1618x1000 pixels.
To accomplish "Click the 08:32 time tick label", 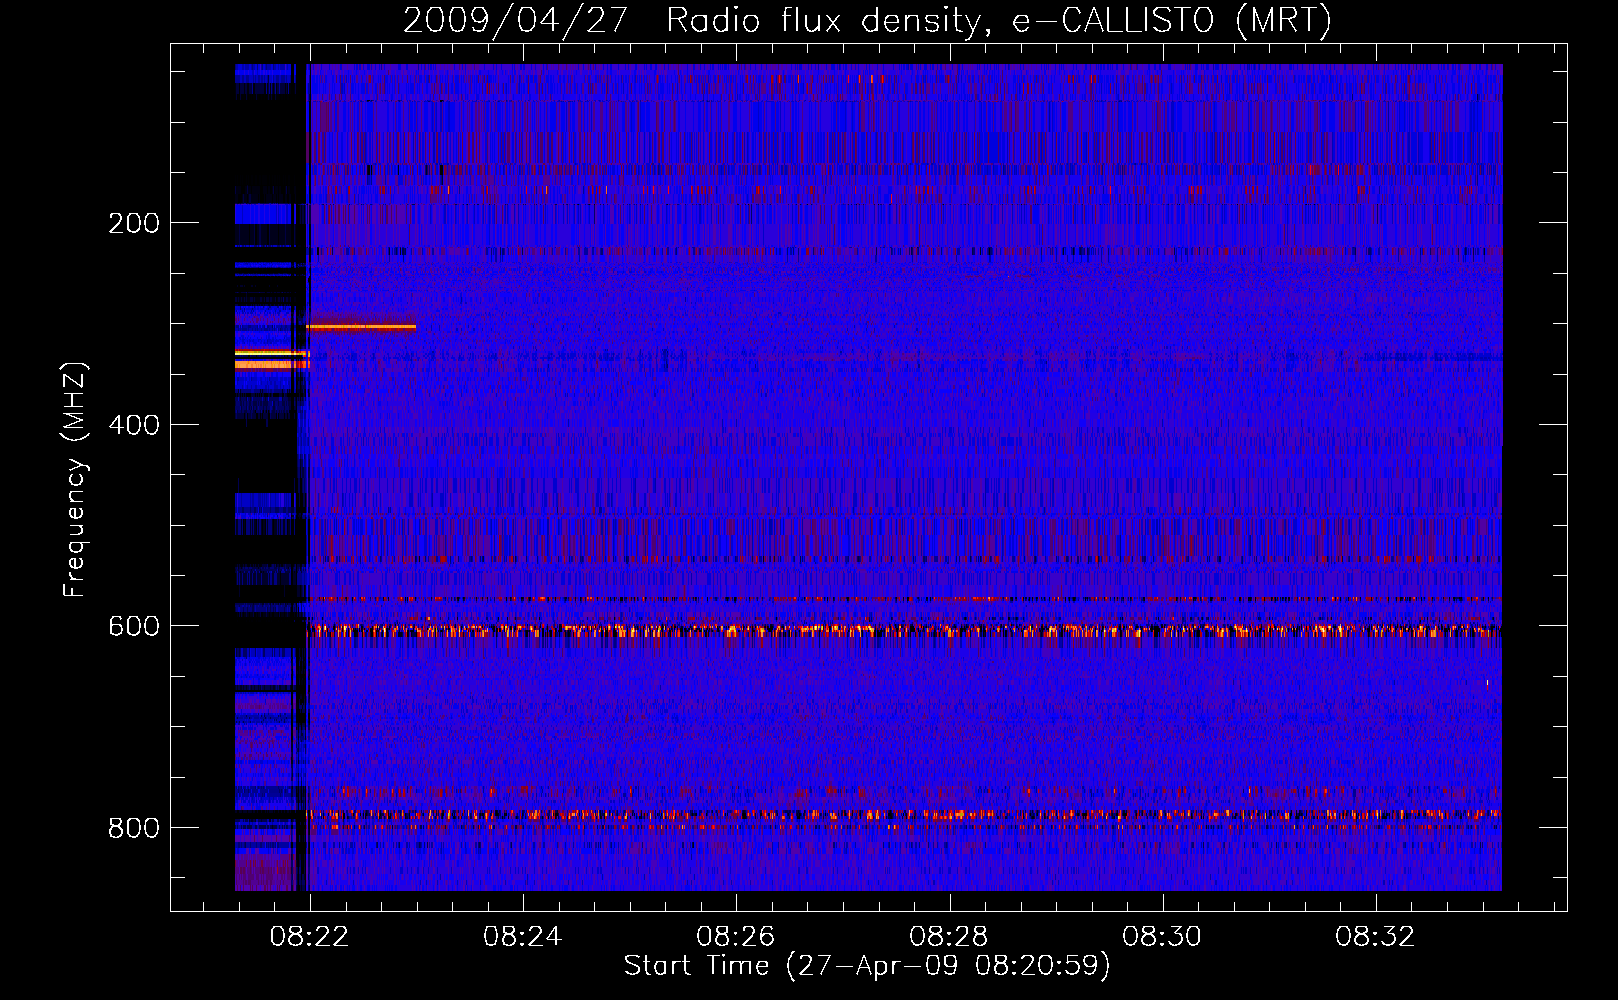I will 1375,936.
